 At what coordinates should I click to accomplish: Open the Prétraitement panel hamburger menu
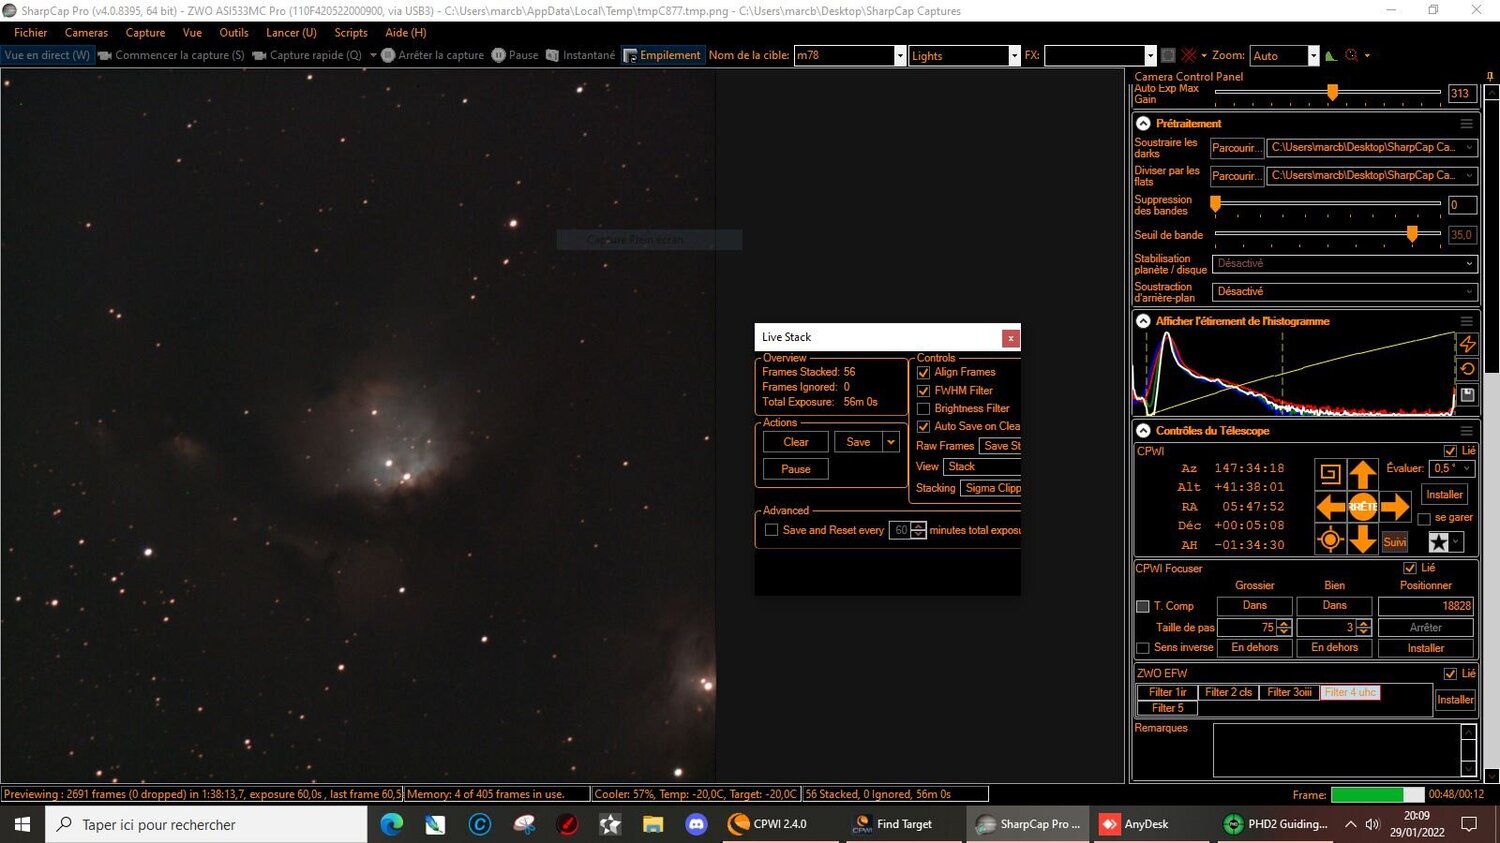(x=1466, y=124)
